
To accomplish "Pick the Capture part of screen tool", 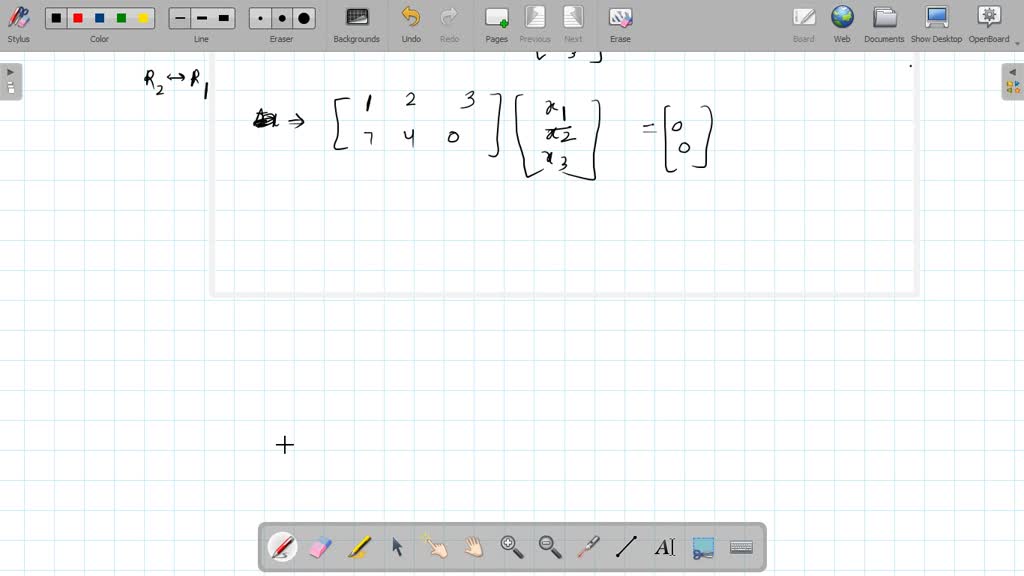I will click(702, 546).
